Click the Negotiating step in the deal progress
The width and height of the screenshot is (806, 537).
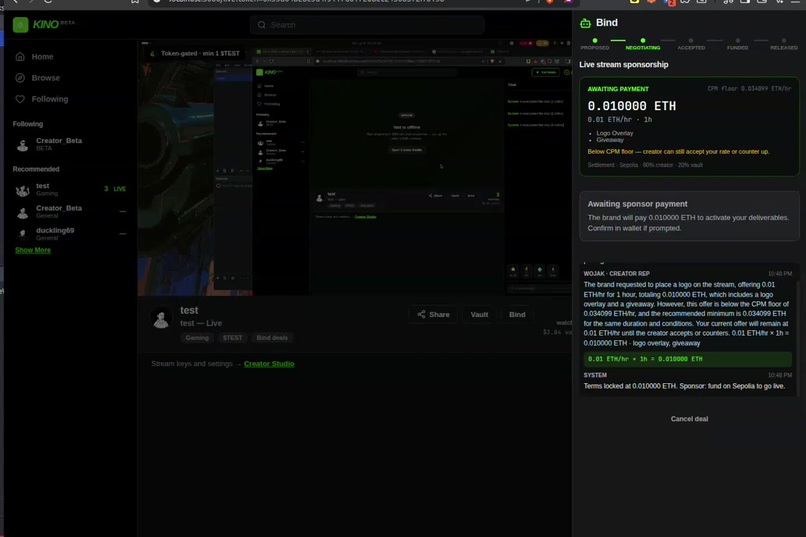pos(643,44)
